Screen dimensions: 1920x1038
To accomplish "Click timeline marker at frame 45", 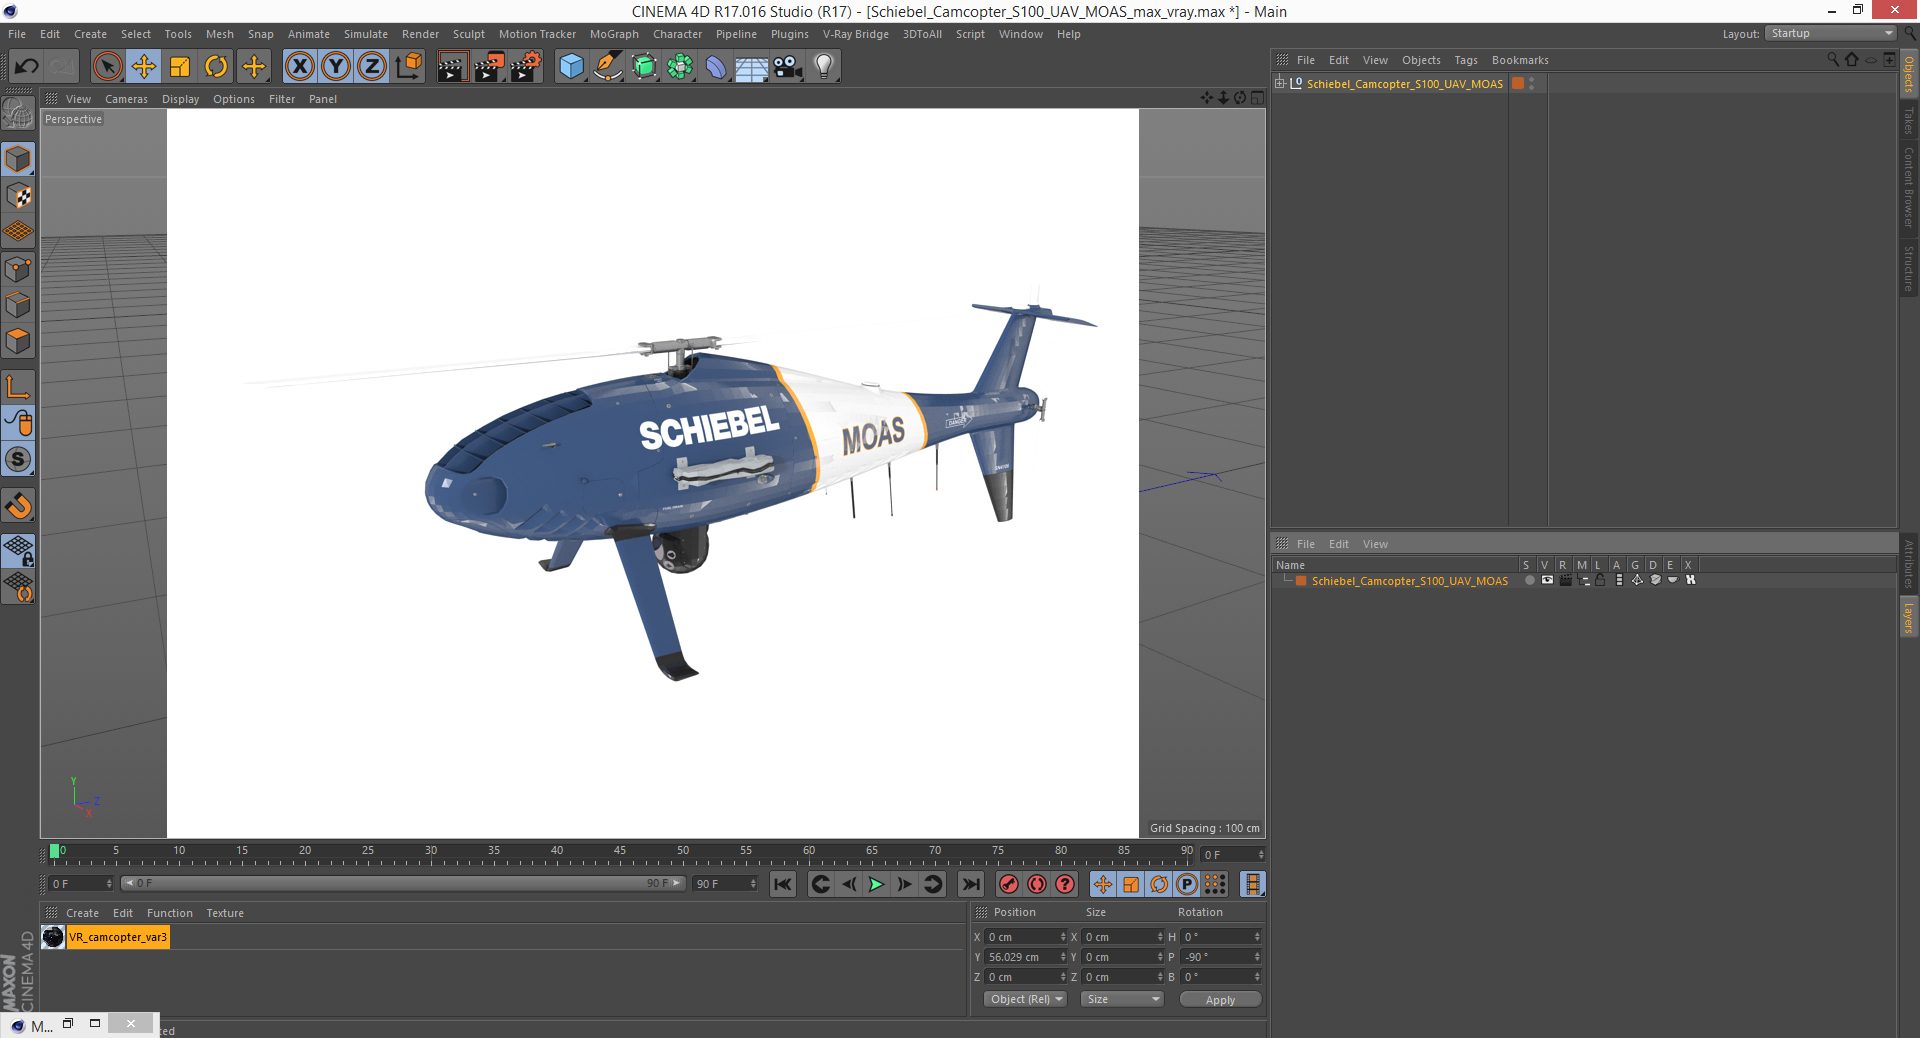I will 620,852.
